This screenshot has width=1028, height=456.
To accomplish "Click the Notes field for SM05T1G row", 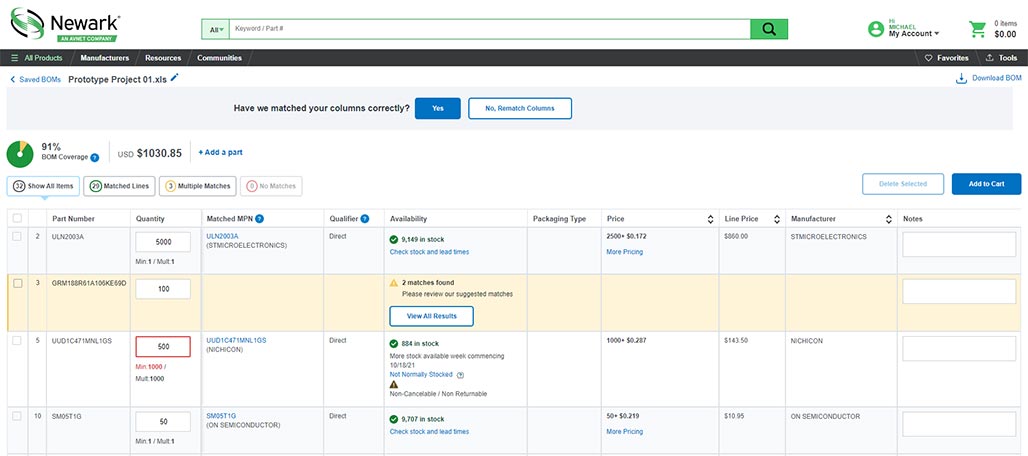I will point(959,424).
